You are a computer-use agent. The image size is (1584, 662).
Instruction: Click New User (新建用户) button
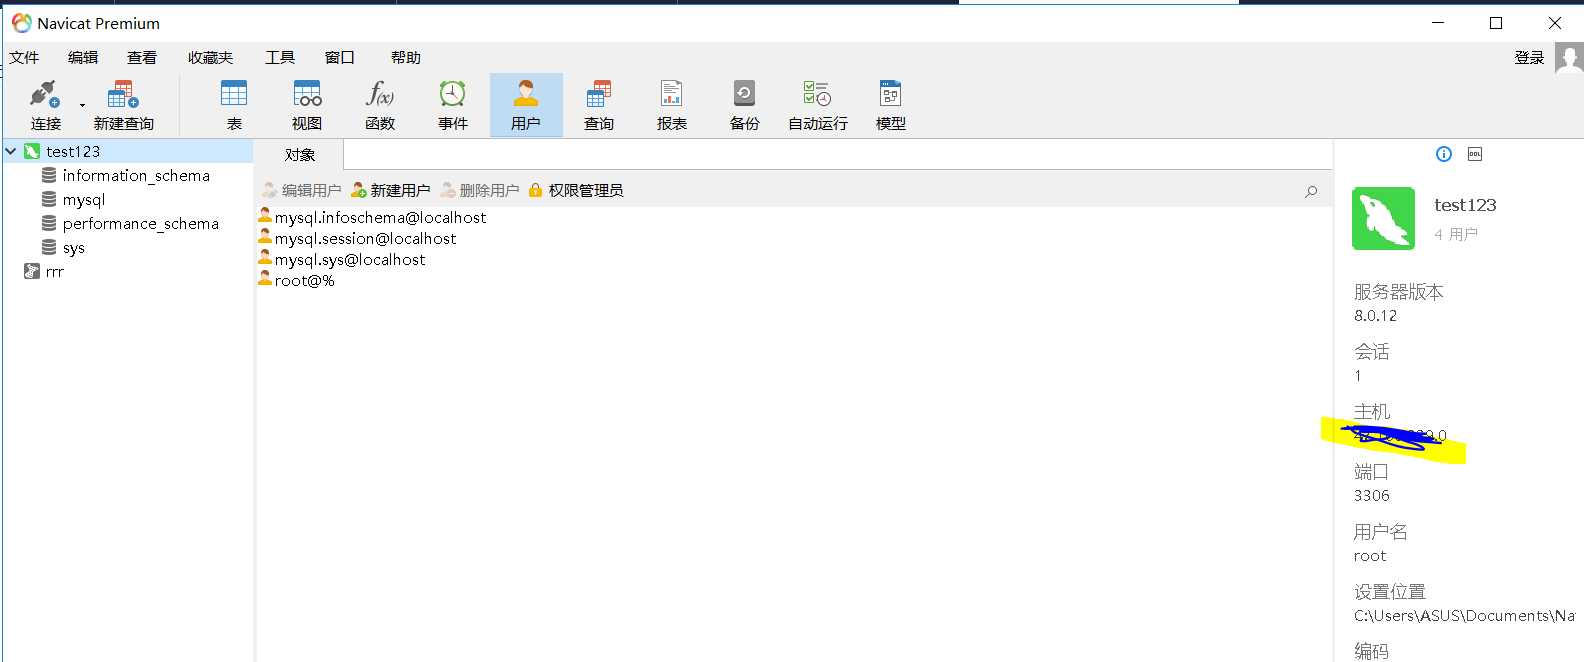point(390,190)
